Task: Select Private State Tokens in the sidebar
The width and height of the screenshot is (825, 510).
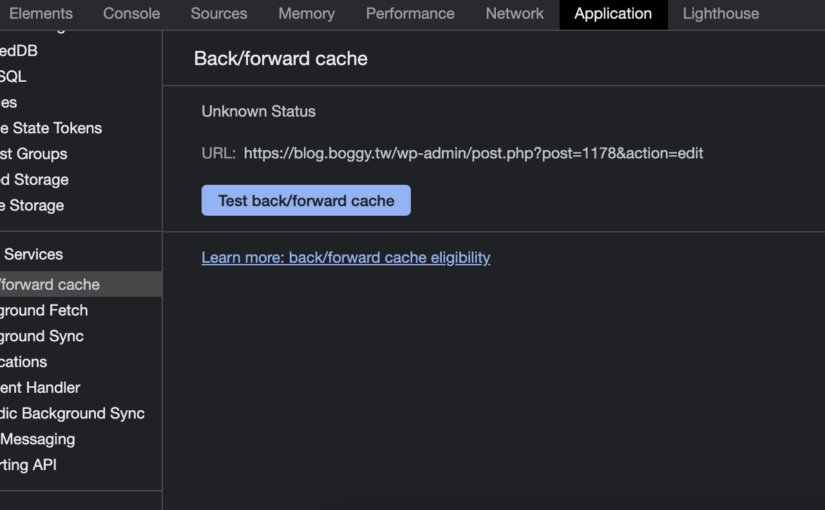Action: tap(50, 128)
